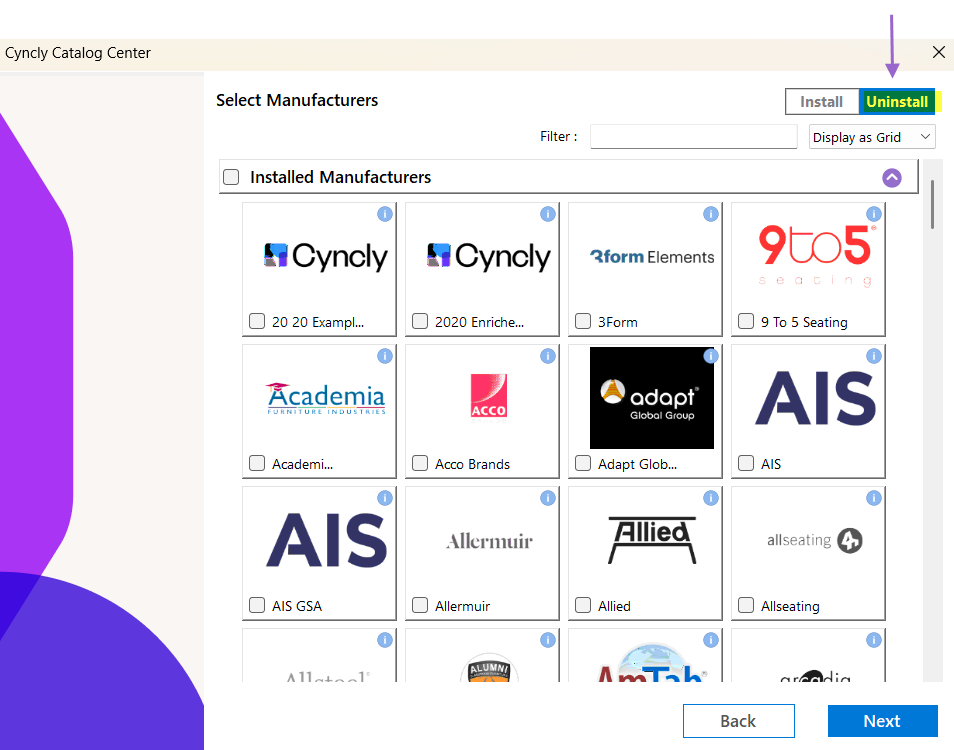Image resolution: width=954 pixels, height=750 pixels.
Task: Click into the Filter text field
Action: (694, 136)
